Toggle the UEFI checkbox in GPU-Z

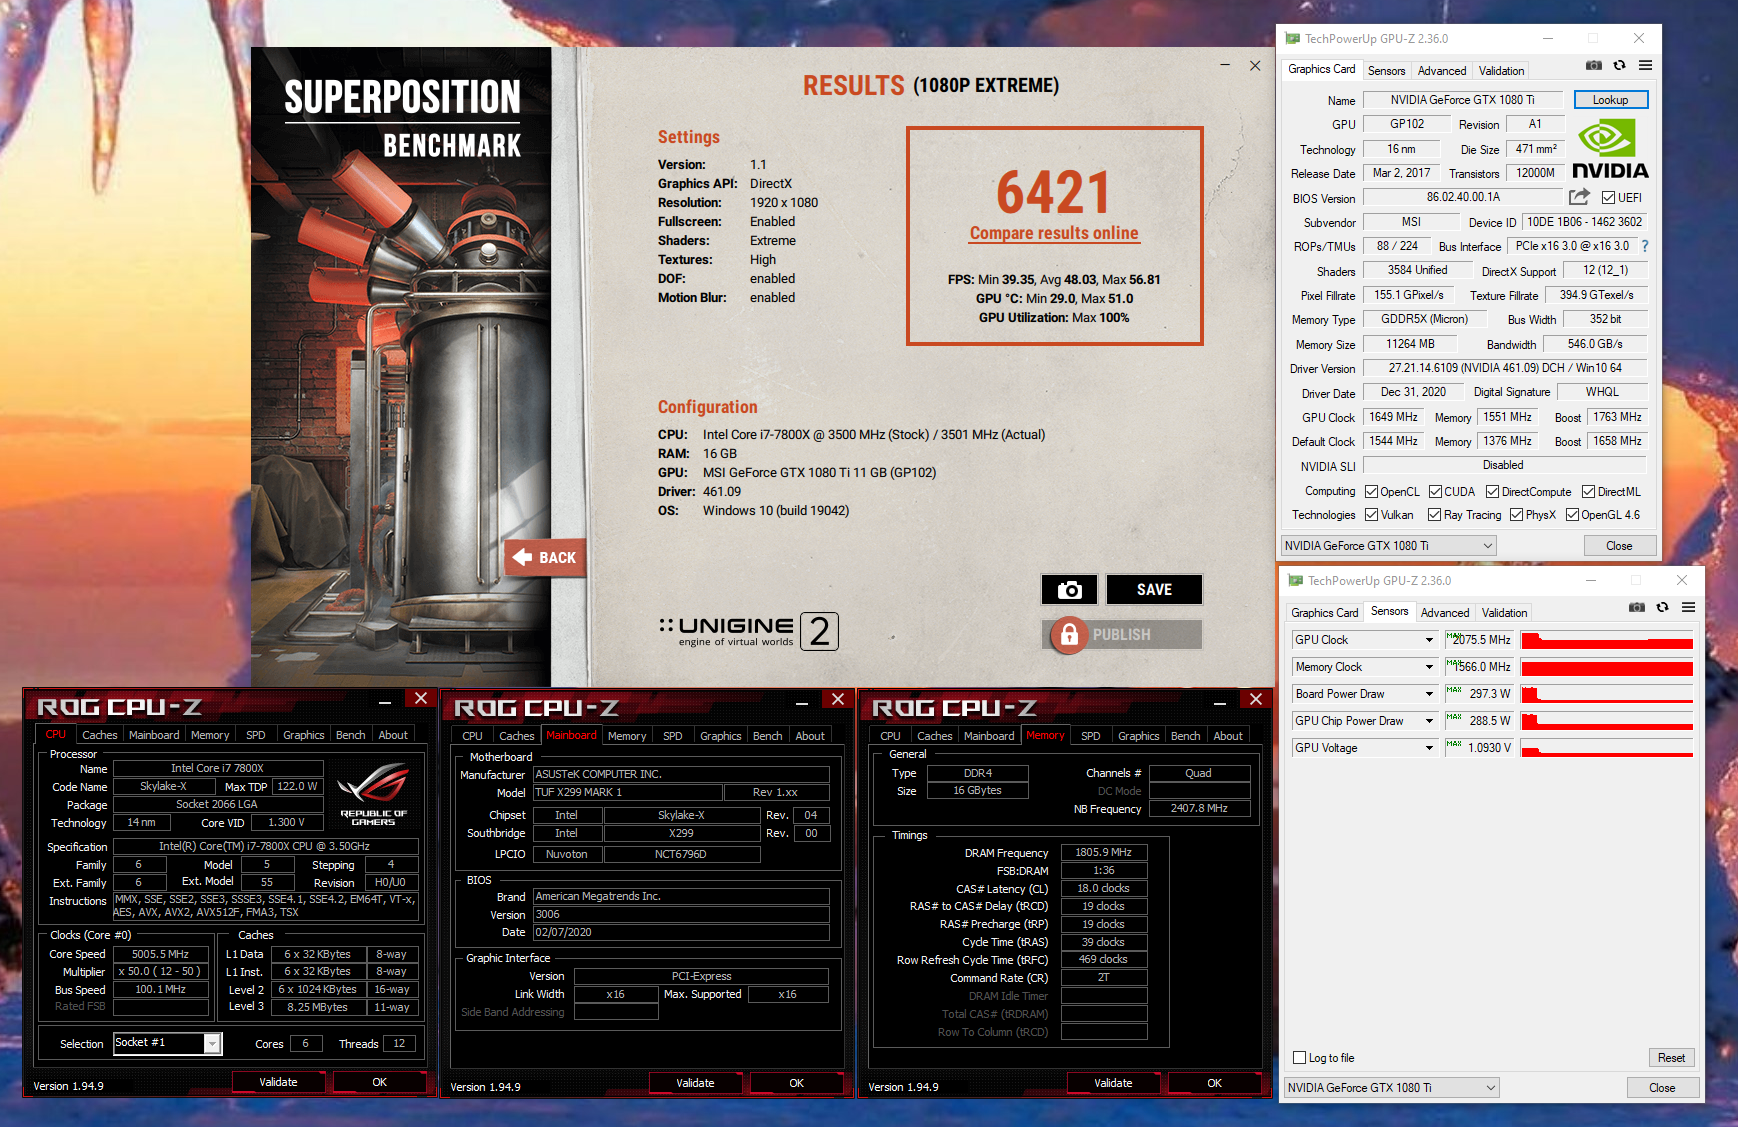click(1608, 198)
